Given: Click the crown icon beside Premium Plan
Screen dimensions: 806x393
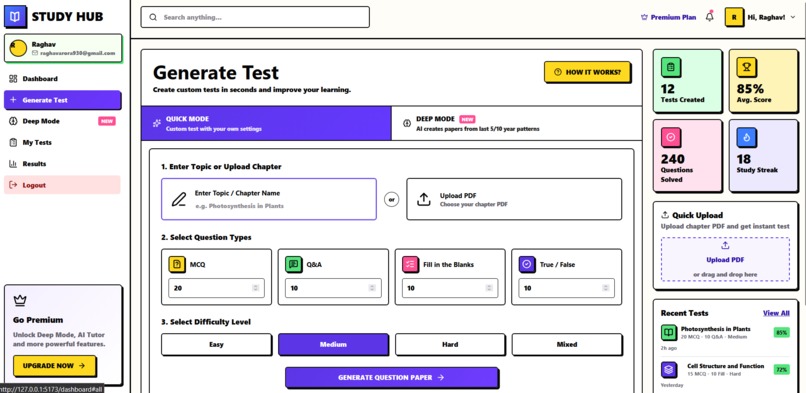Looking at the screenshot, I should click(644, 17).
